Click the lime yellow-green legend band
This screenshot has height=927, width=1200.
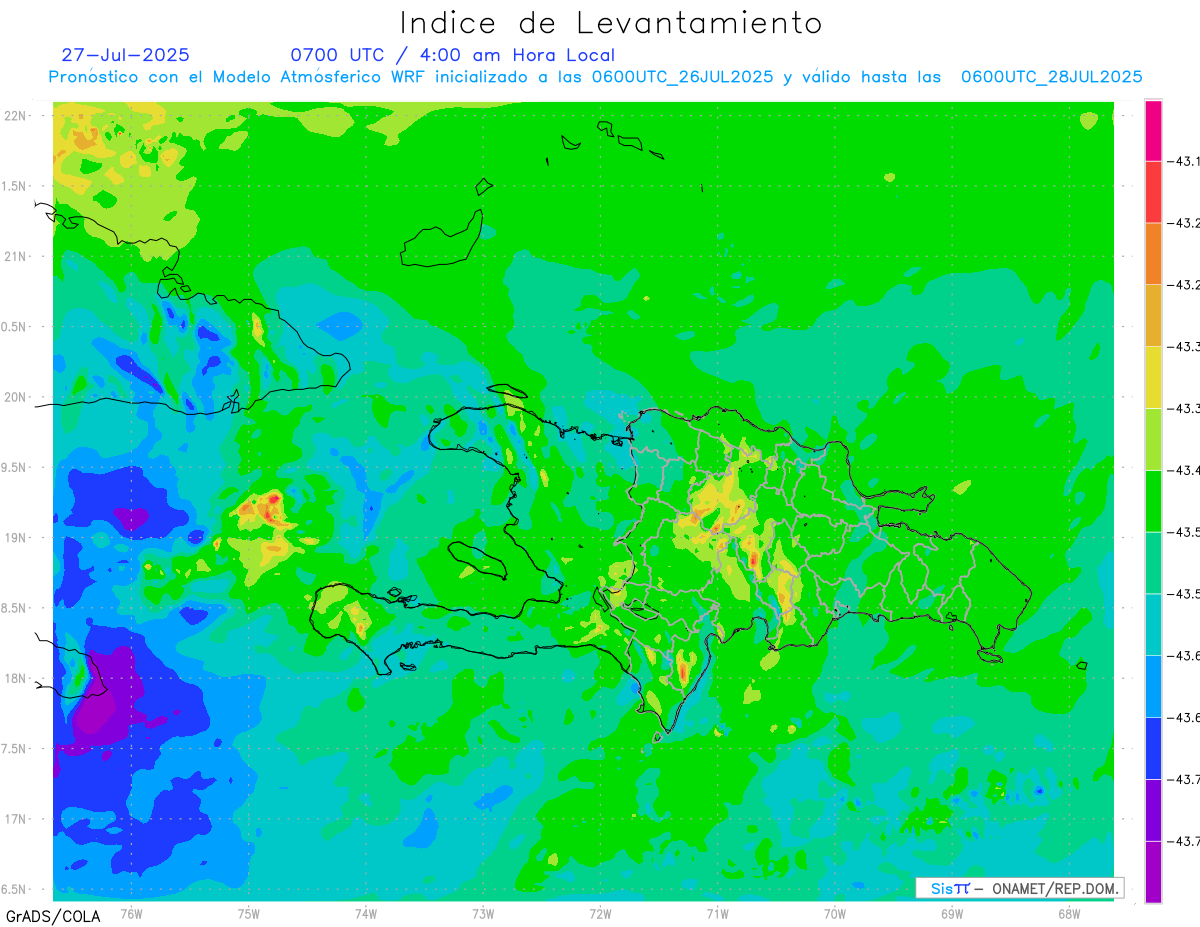(1153, 439)
